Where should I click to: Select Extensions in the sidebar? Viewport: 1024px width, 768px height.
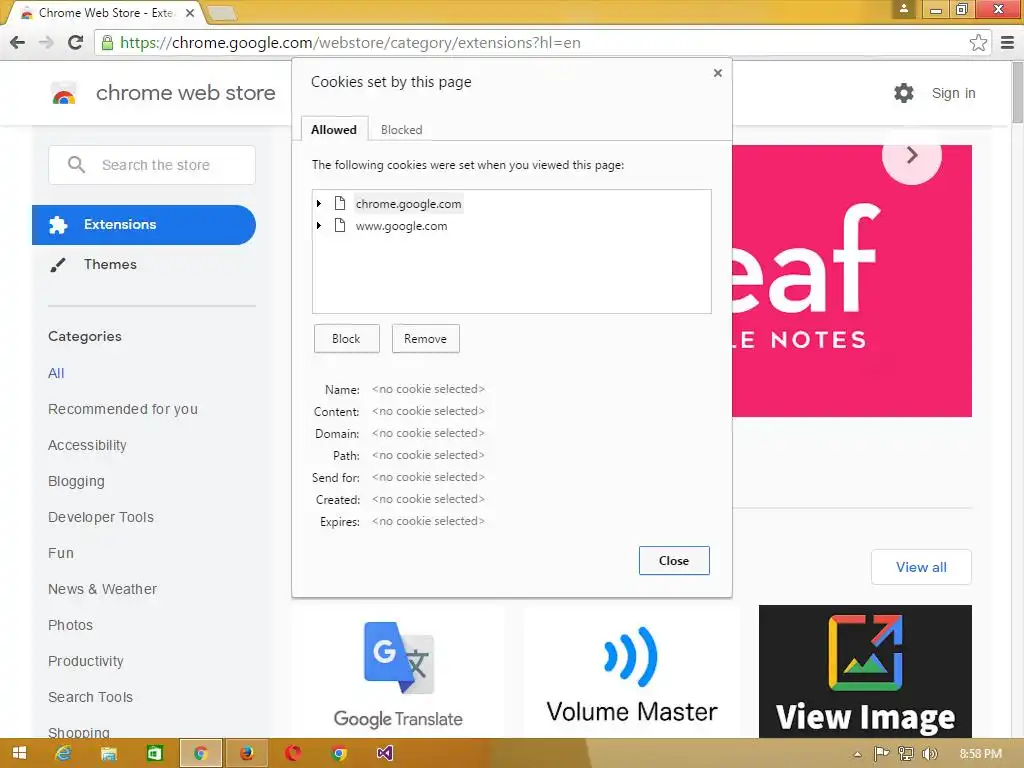point(144,225)
